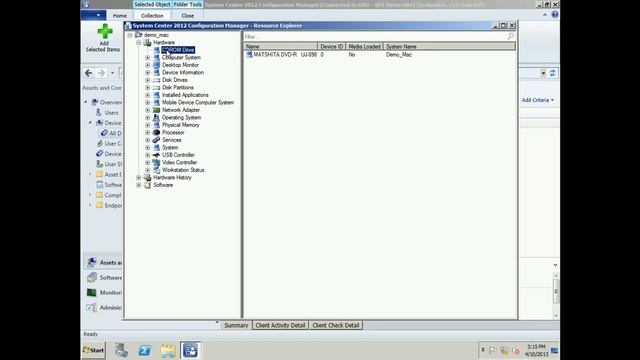Open Software Library workspace icon
The width and height of the screenshot is (640, 360).
tap(92, 278)
